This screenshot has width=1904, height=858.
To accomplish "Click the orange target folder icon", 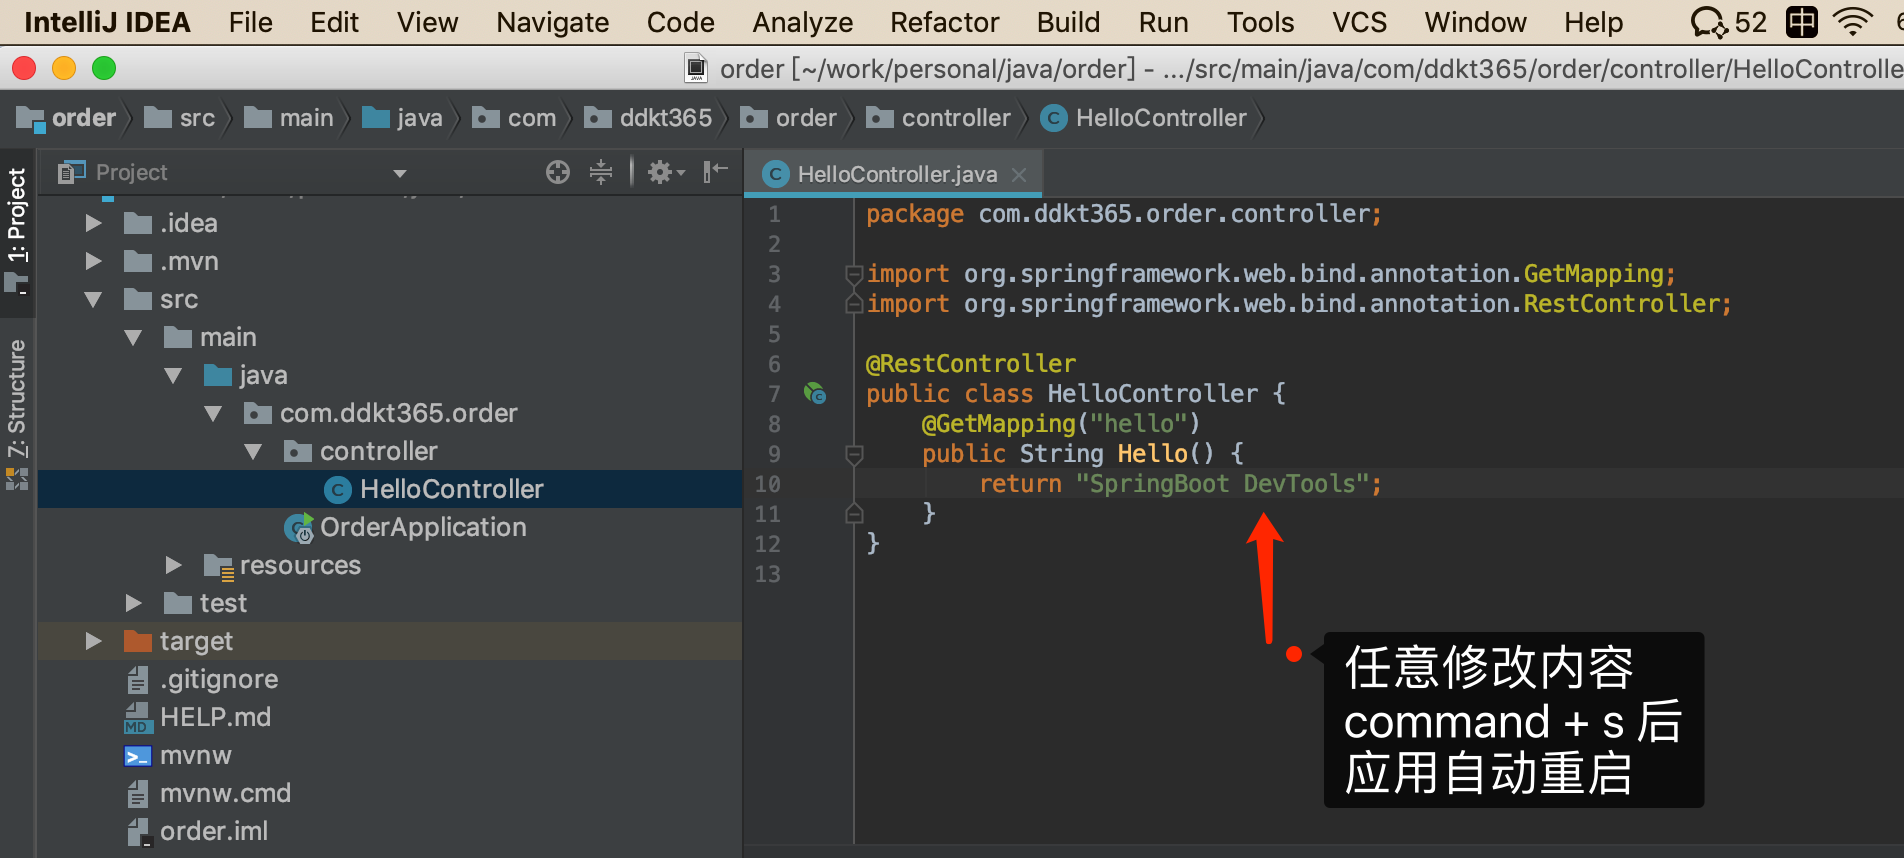I will 138,641.
